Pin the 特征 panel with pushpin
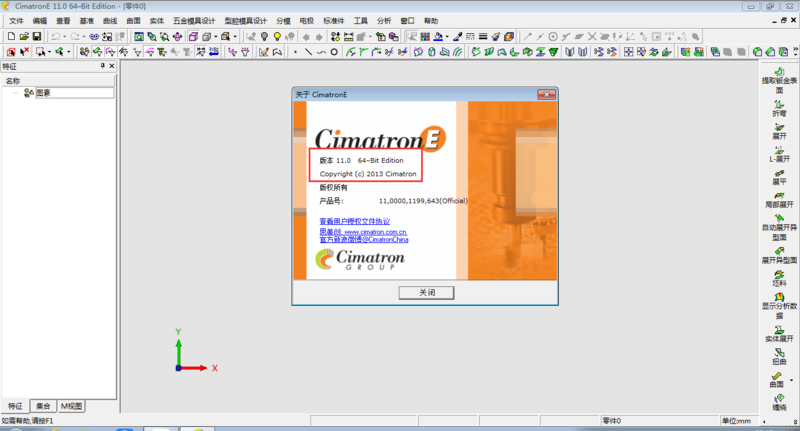 click(102, 66)
